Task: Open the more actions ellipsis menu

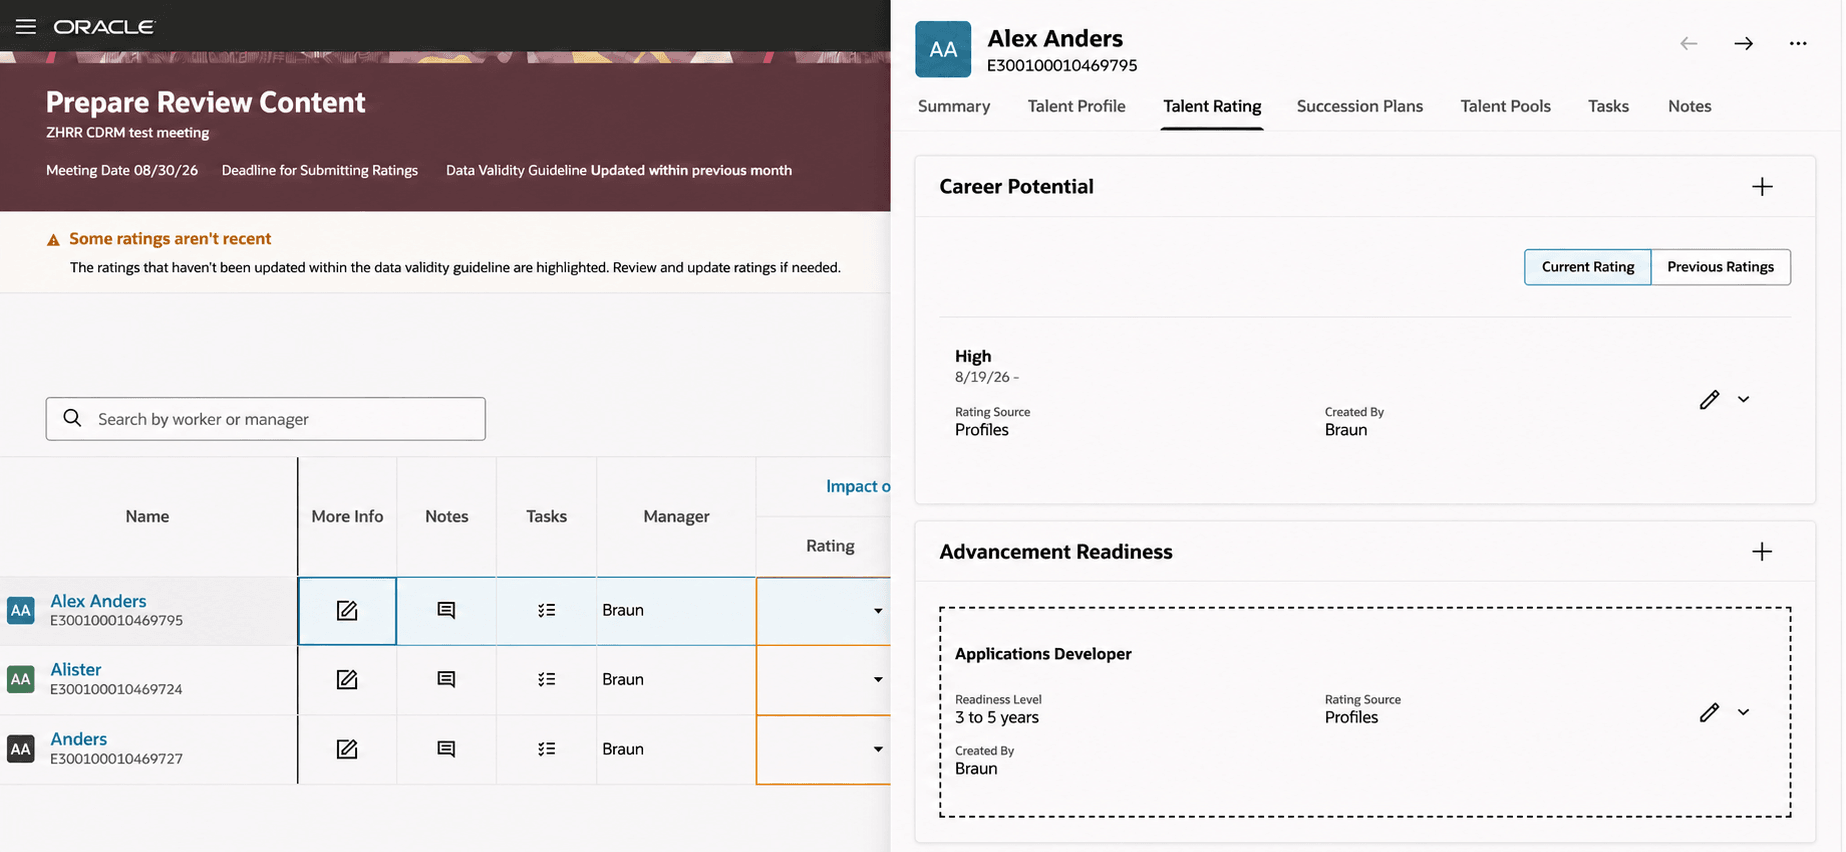Action: pos(1798,43)
